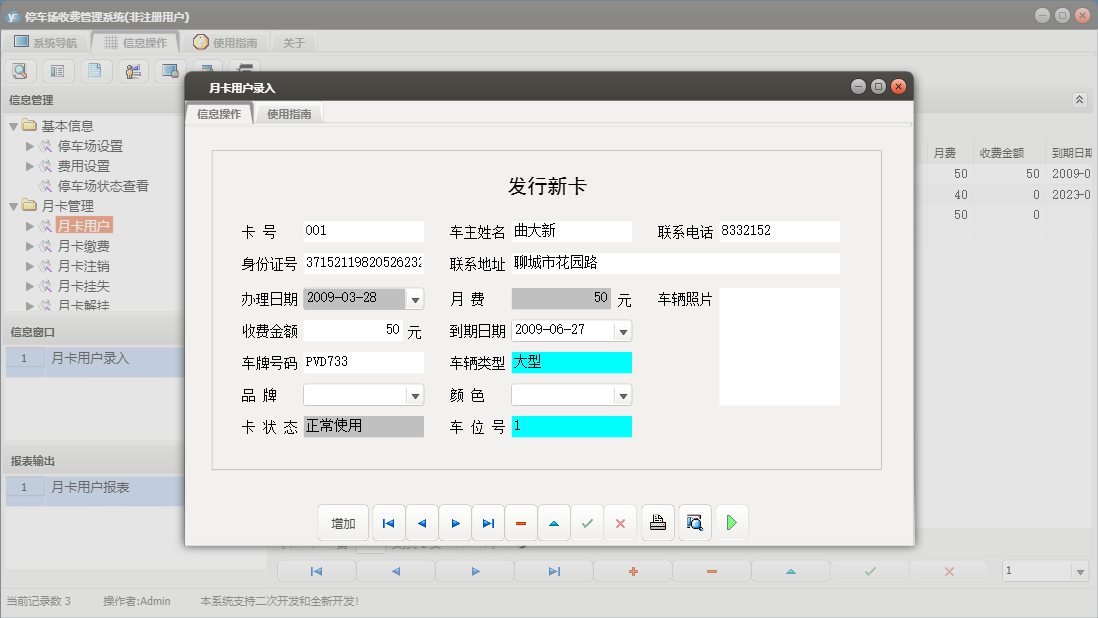Click the document toolbar icon

(x=96, y=70)
